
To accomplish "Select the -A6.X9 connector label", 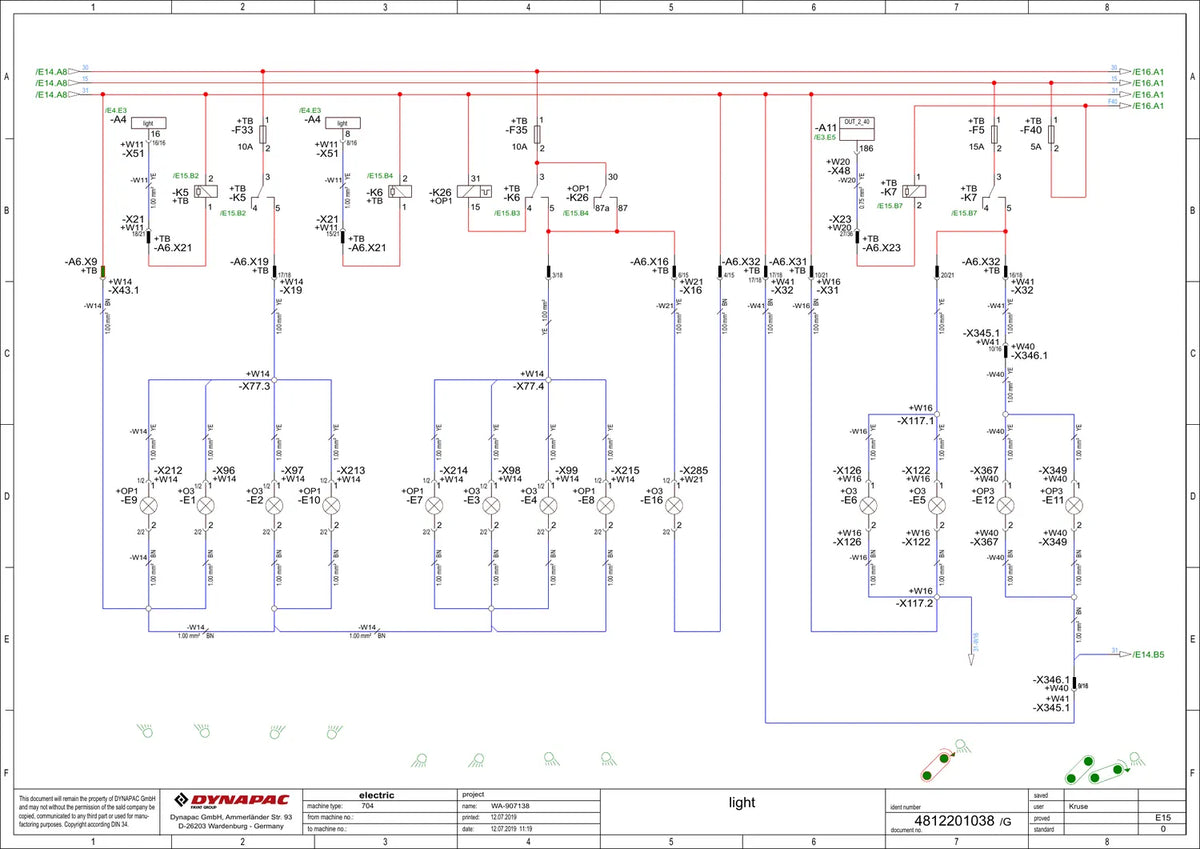I will tap(81, 261).
